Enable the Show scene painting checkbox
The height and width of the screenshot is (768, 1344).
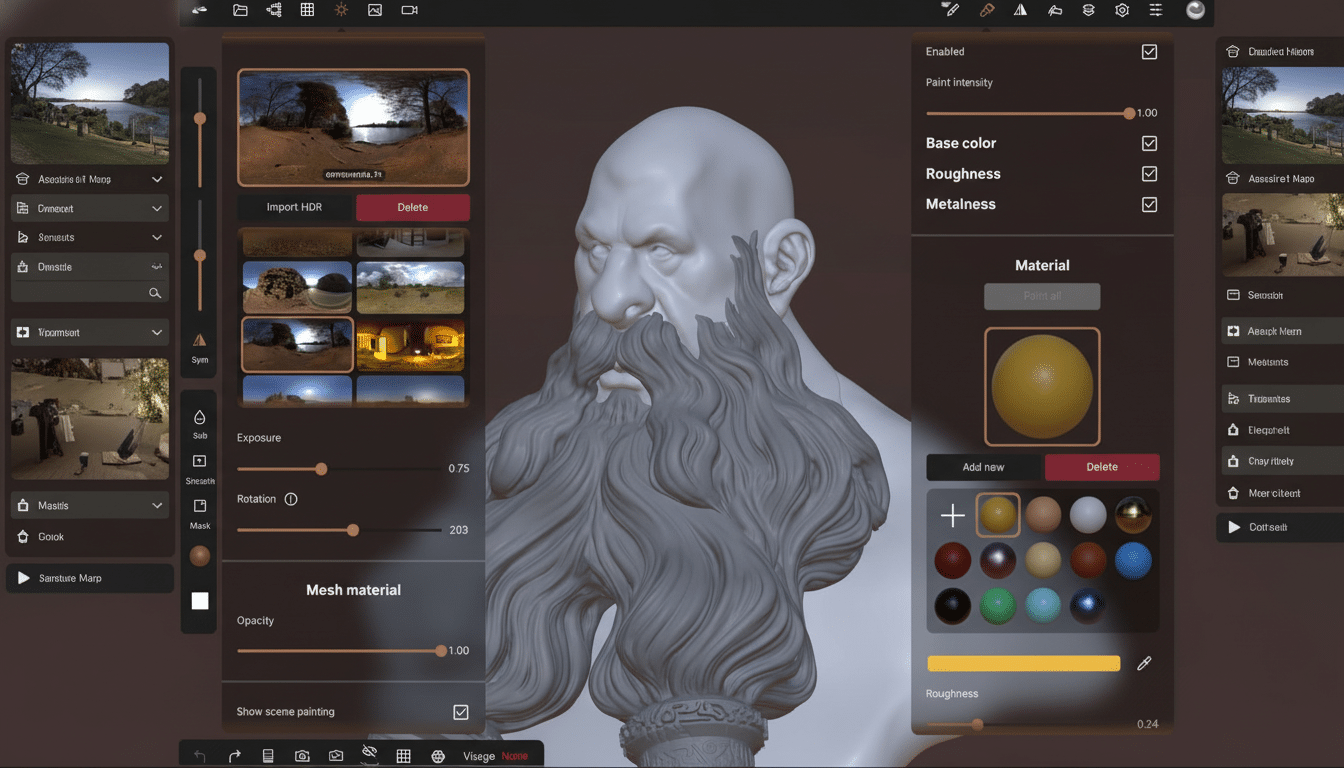(461, 712)
